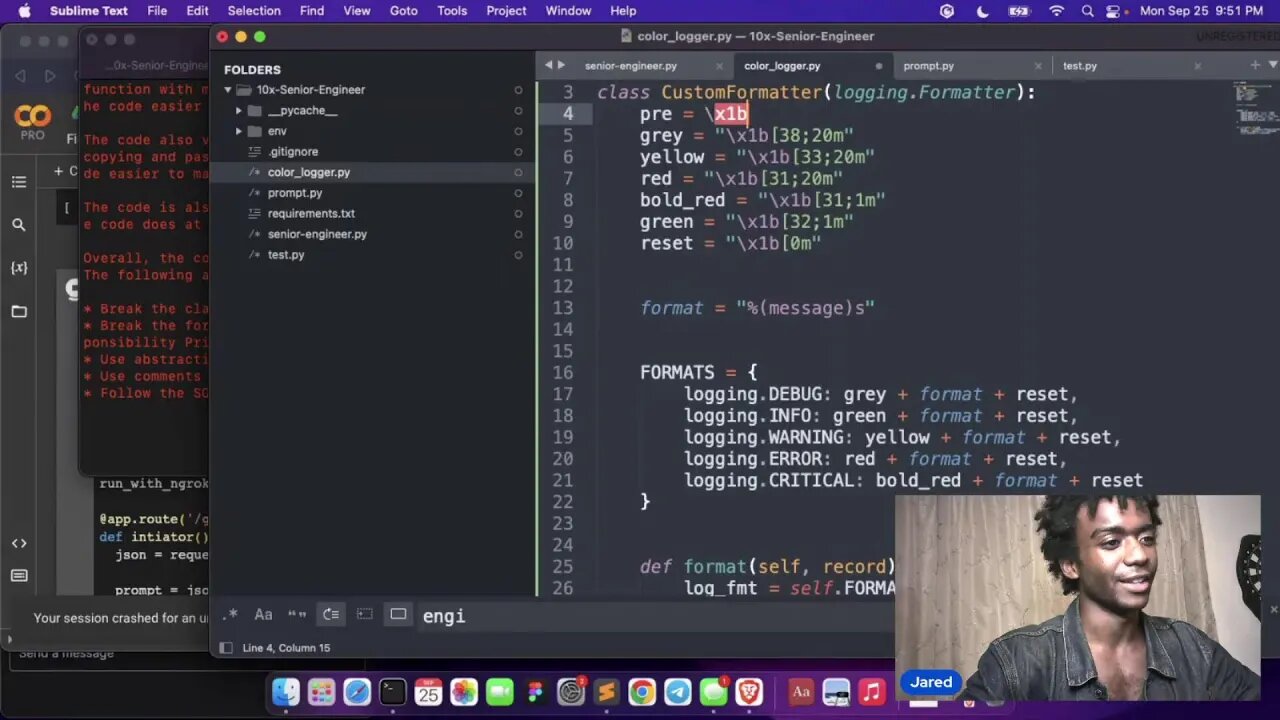Open FaceTime from the dock
This screenshot has width=1280, height=720.
(499, 692)
